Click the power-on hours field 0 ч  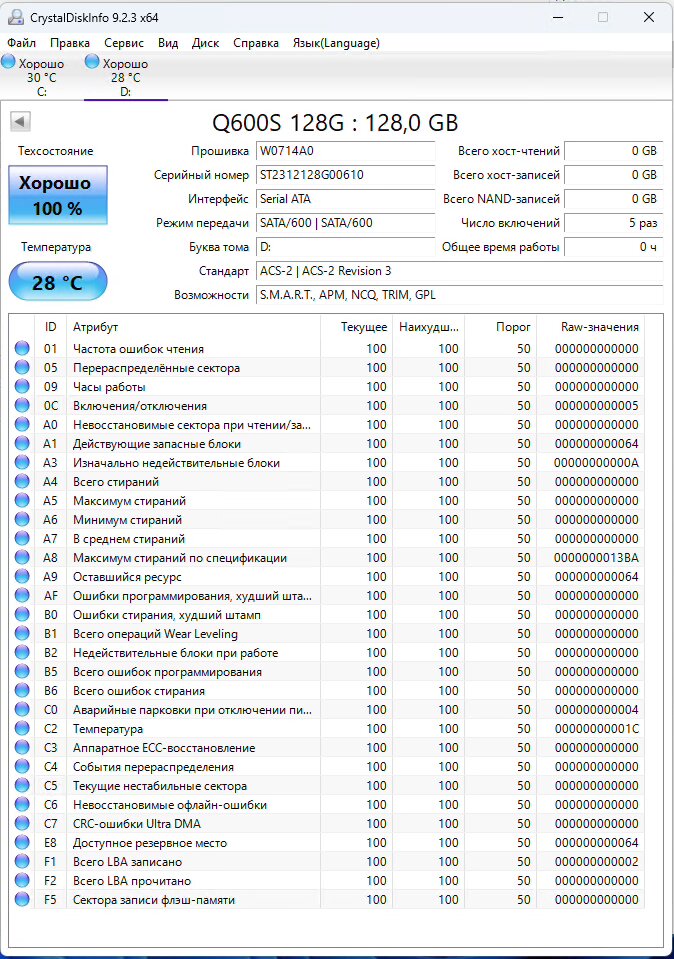(613, 247)
